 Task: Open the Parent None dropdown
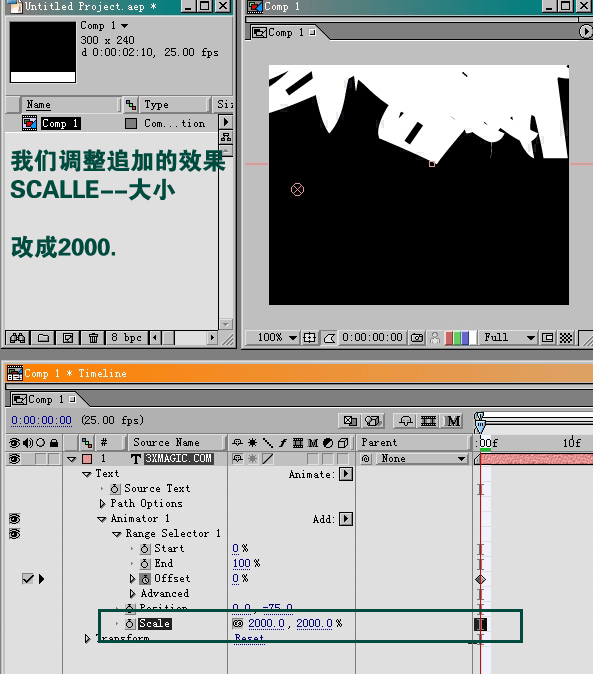pyautogui.click(x=422, y=459)
